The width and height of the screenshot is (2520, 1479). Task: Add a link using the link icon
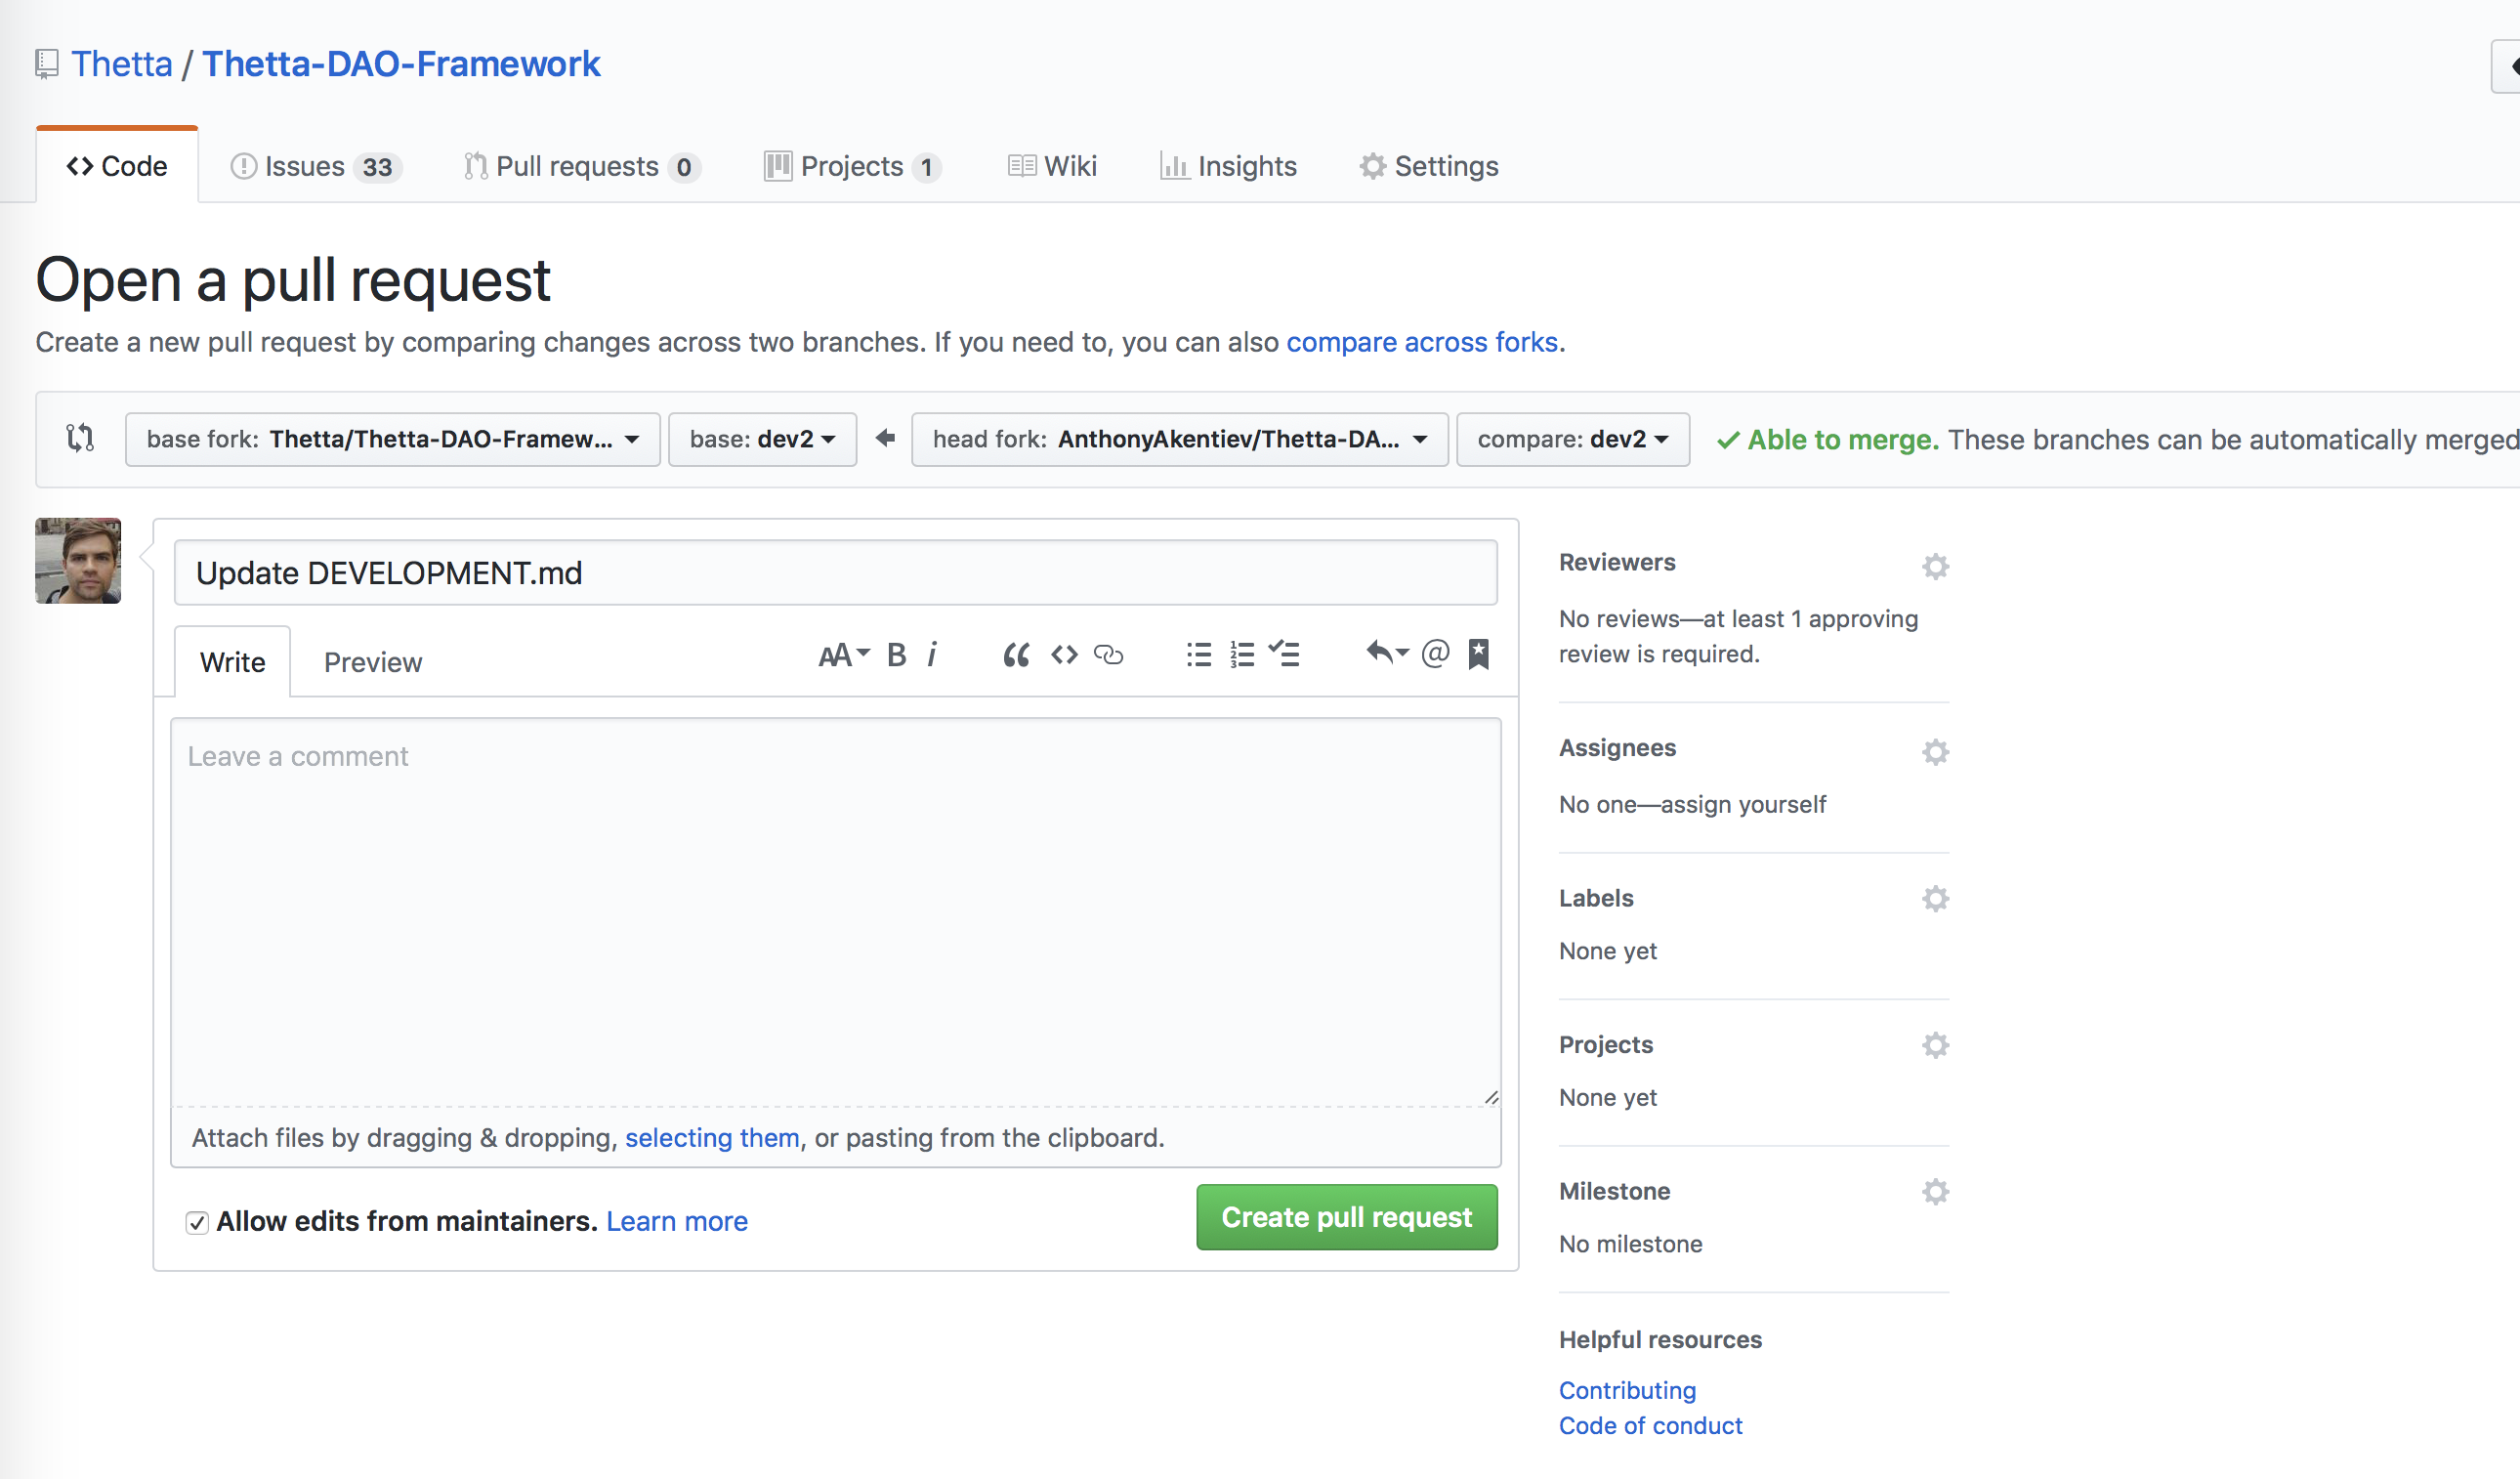pyautogui.click(x=1109, y=655)
